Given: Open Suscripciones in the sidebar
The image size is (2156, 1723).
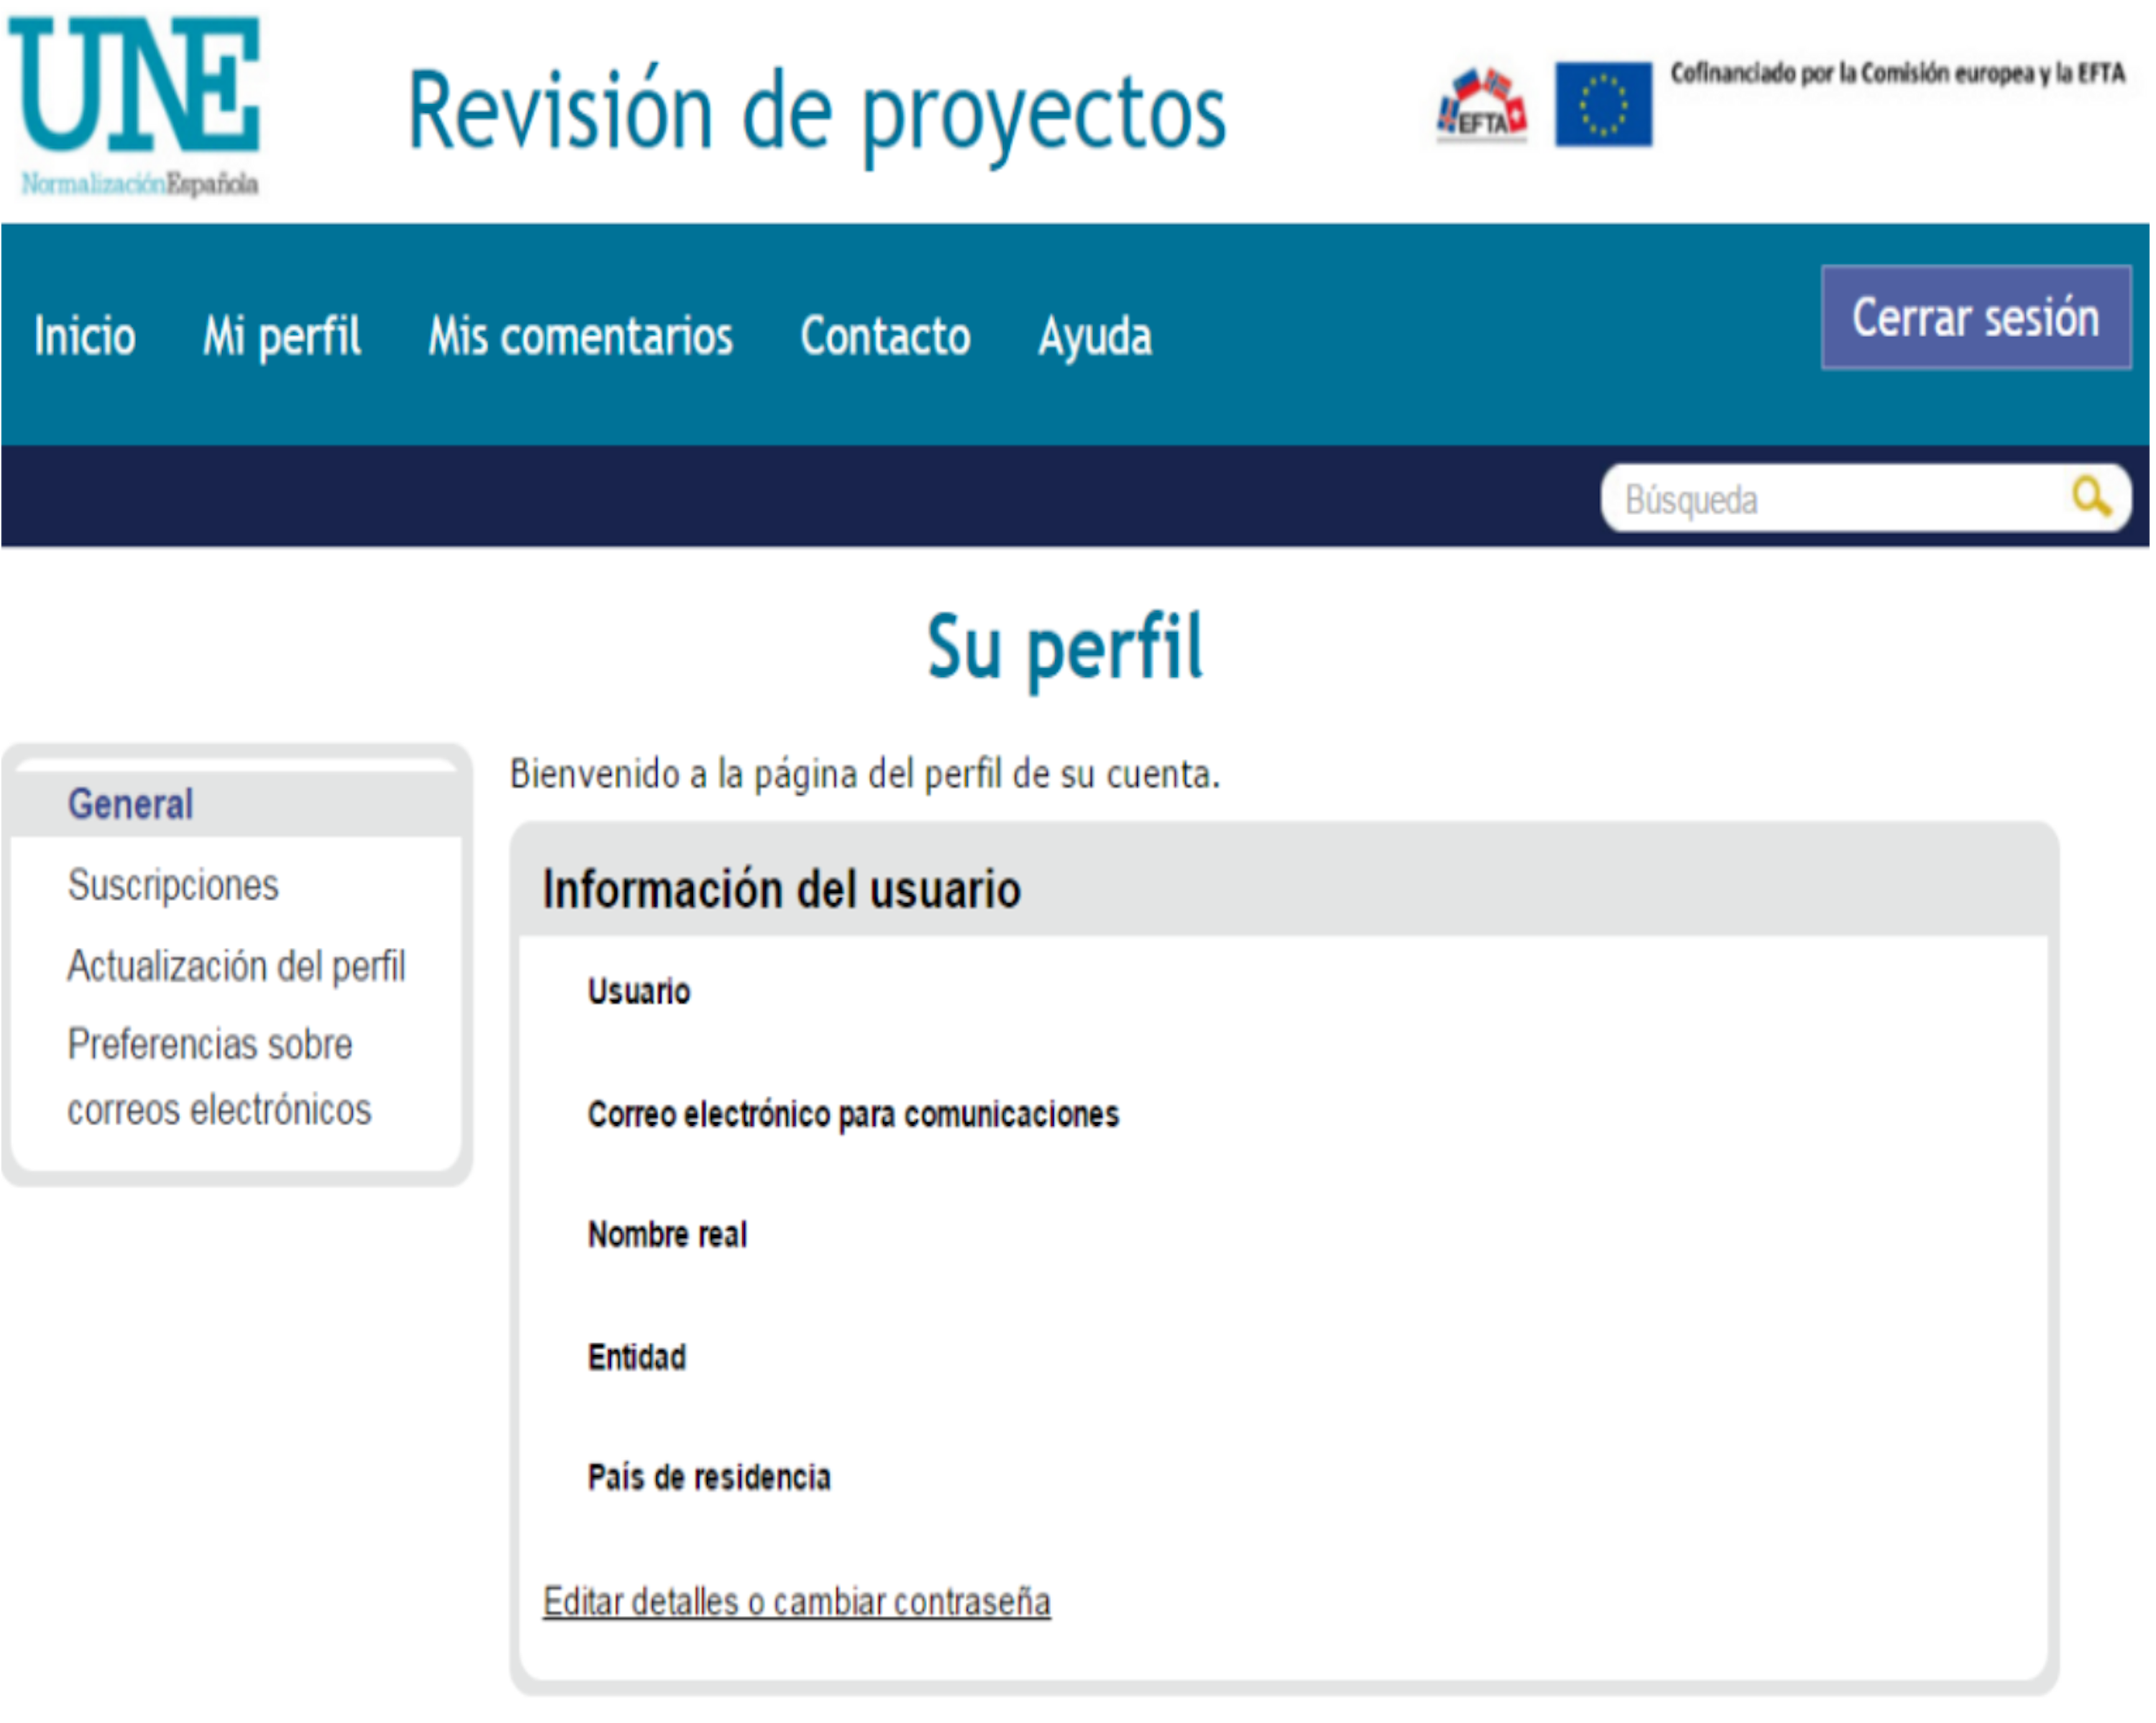Looking at the screenshot, I should tap(173, 885).
